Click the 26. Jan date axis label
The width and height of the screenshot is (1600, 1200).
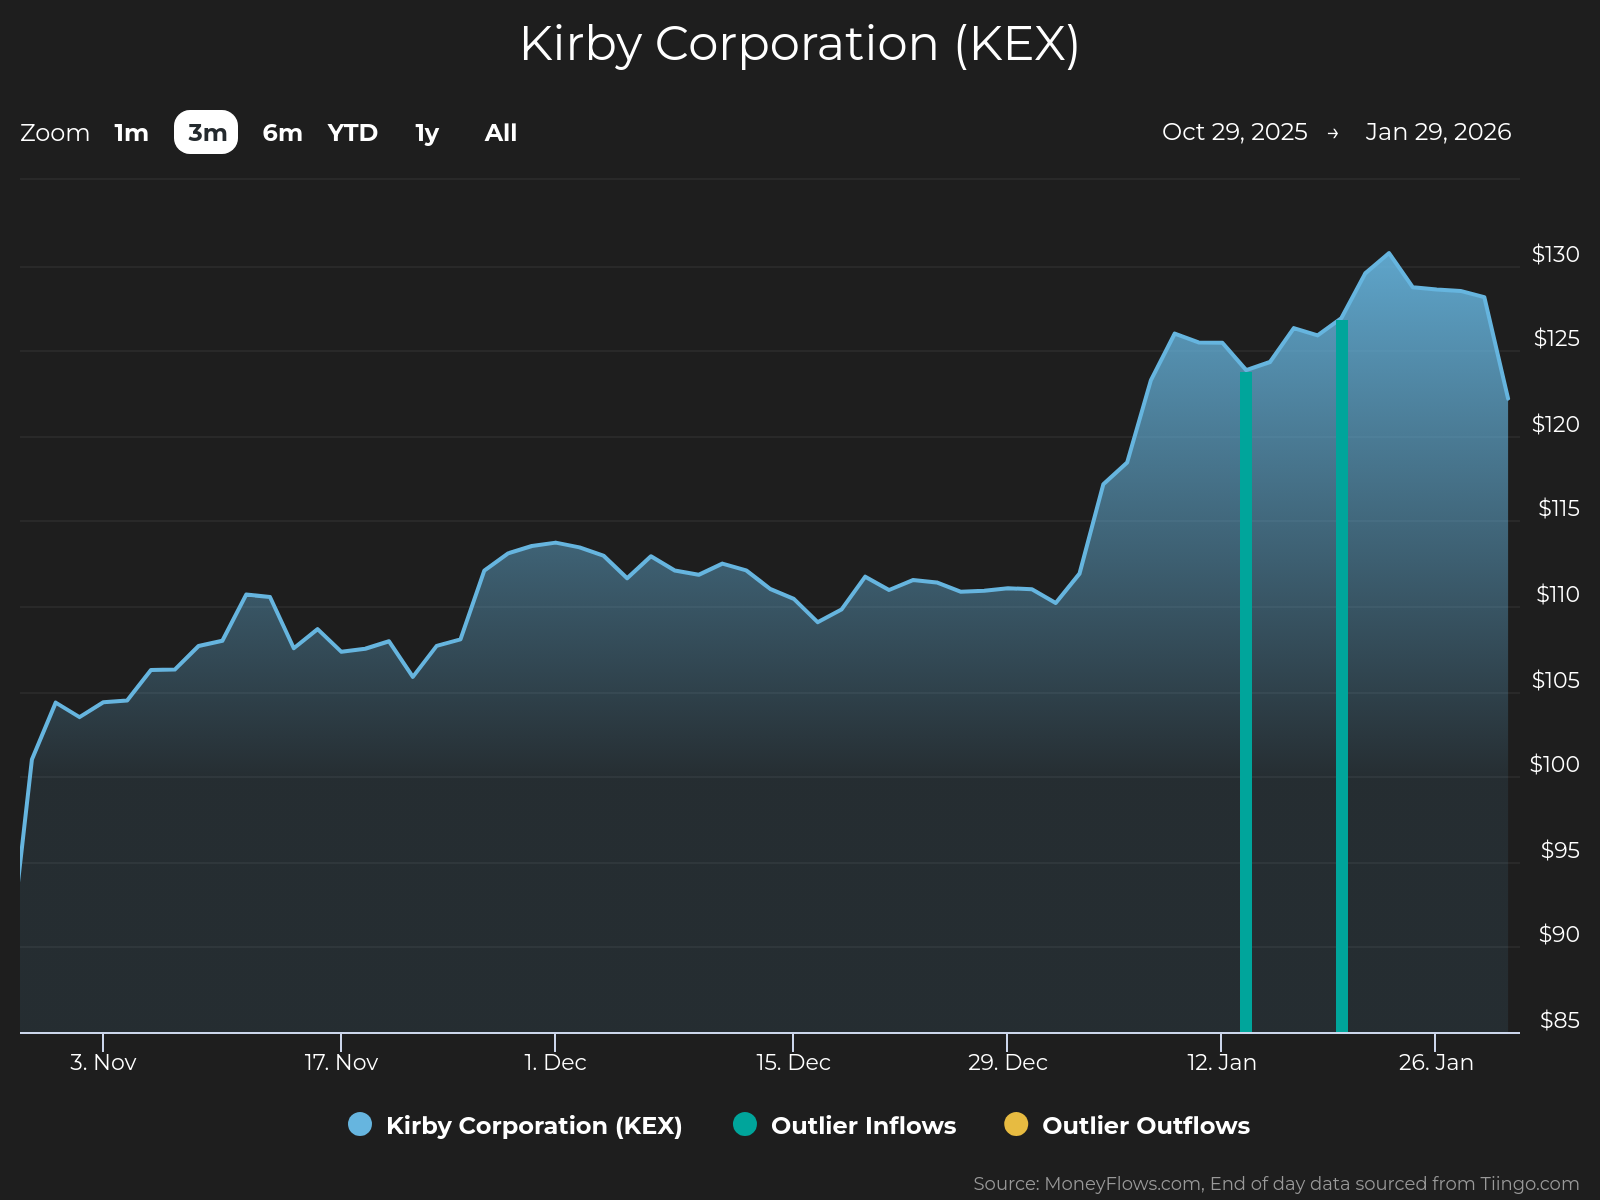(1436, 1062)
